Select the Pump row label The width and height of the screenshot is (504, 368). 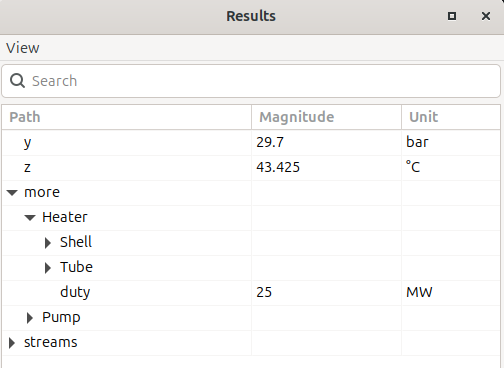61,317
